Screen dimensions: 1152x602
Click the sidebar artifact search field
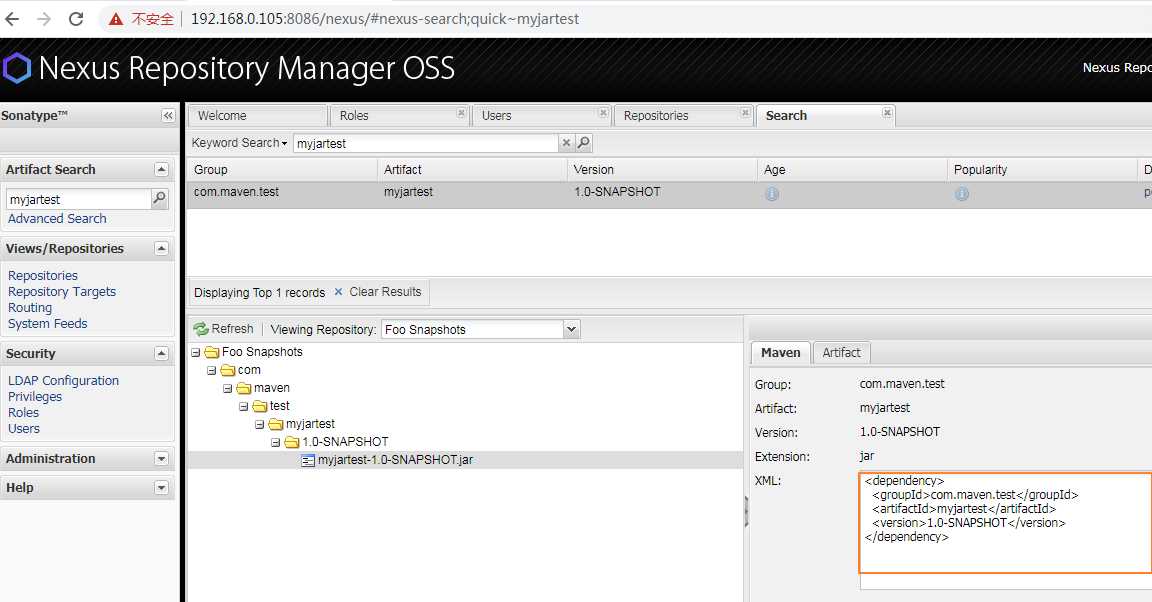(79, 199)
